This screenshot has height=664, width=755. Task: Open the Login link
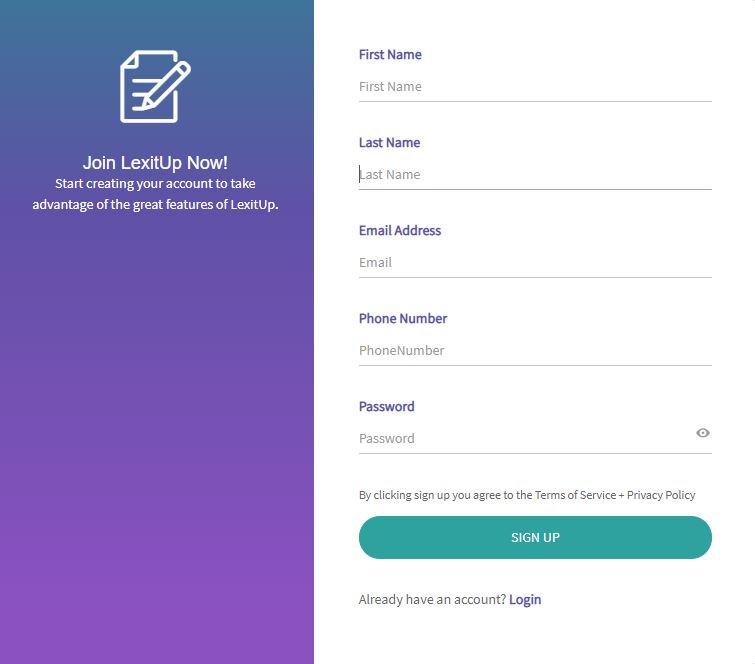click(525, 600)
